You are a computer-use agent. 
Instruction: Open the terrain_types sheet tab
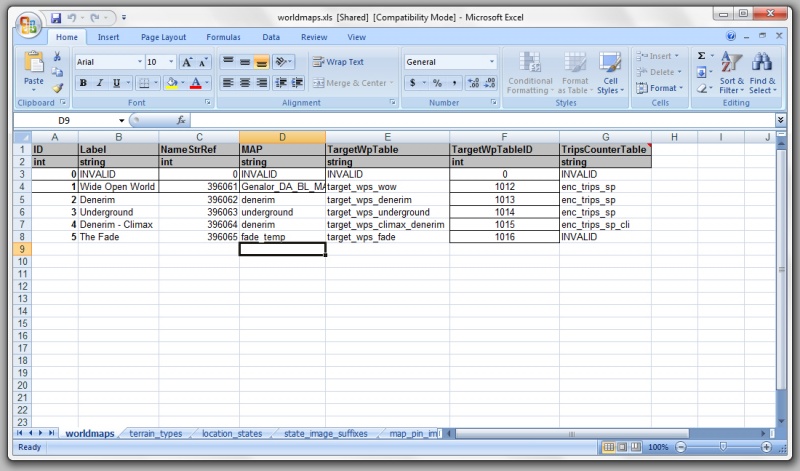pos(156,434)
